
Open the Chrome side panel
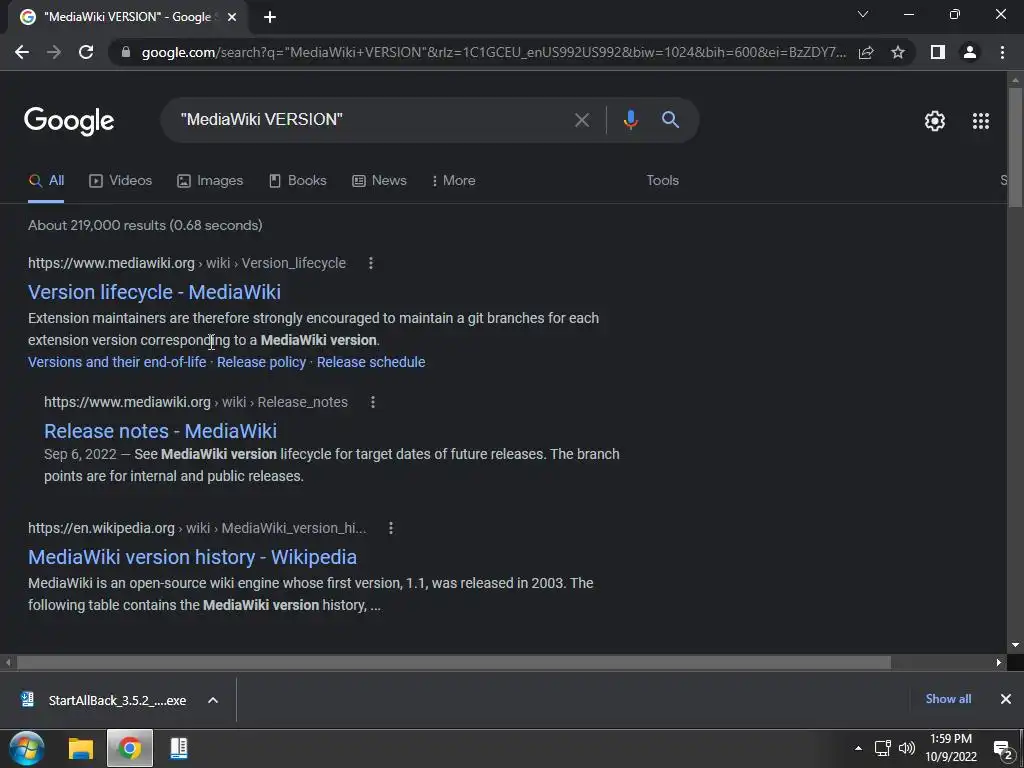[938, 52]
